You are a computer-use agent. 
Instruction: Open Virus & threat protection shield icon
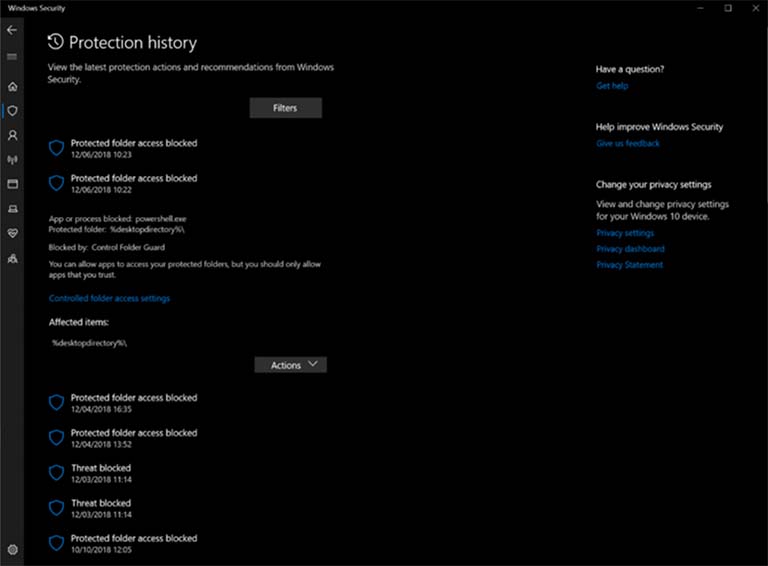pyautogui.click(x=12, y=111)
